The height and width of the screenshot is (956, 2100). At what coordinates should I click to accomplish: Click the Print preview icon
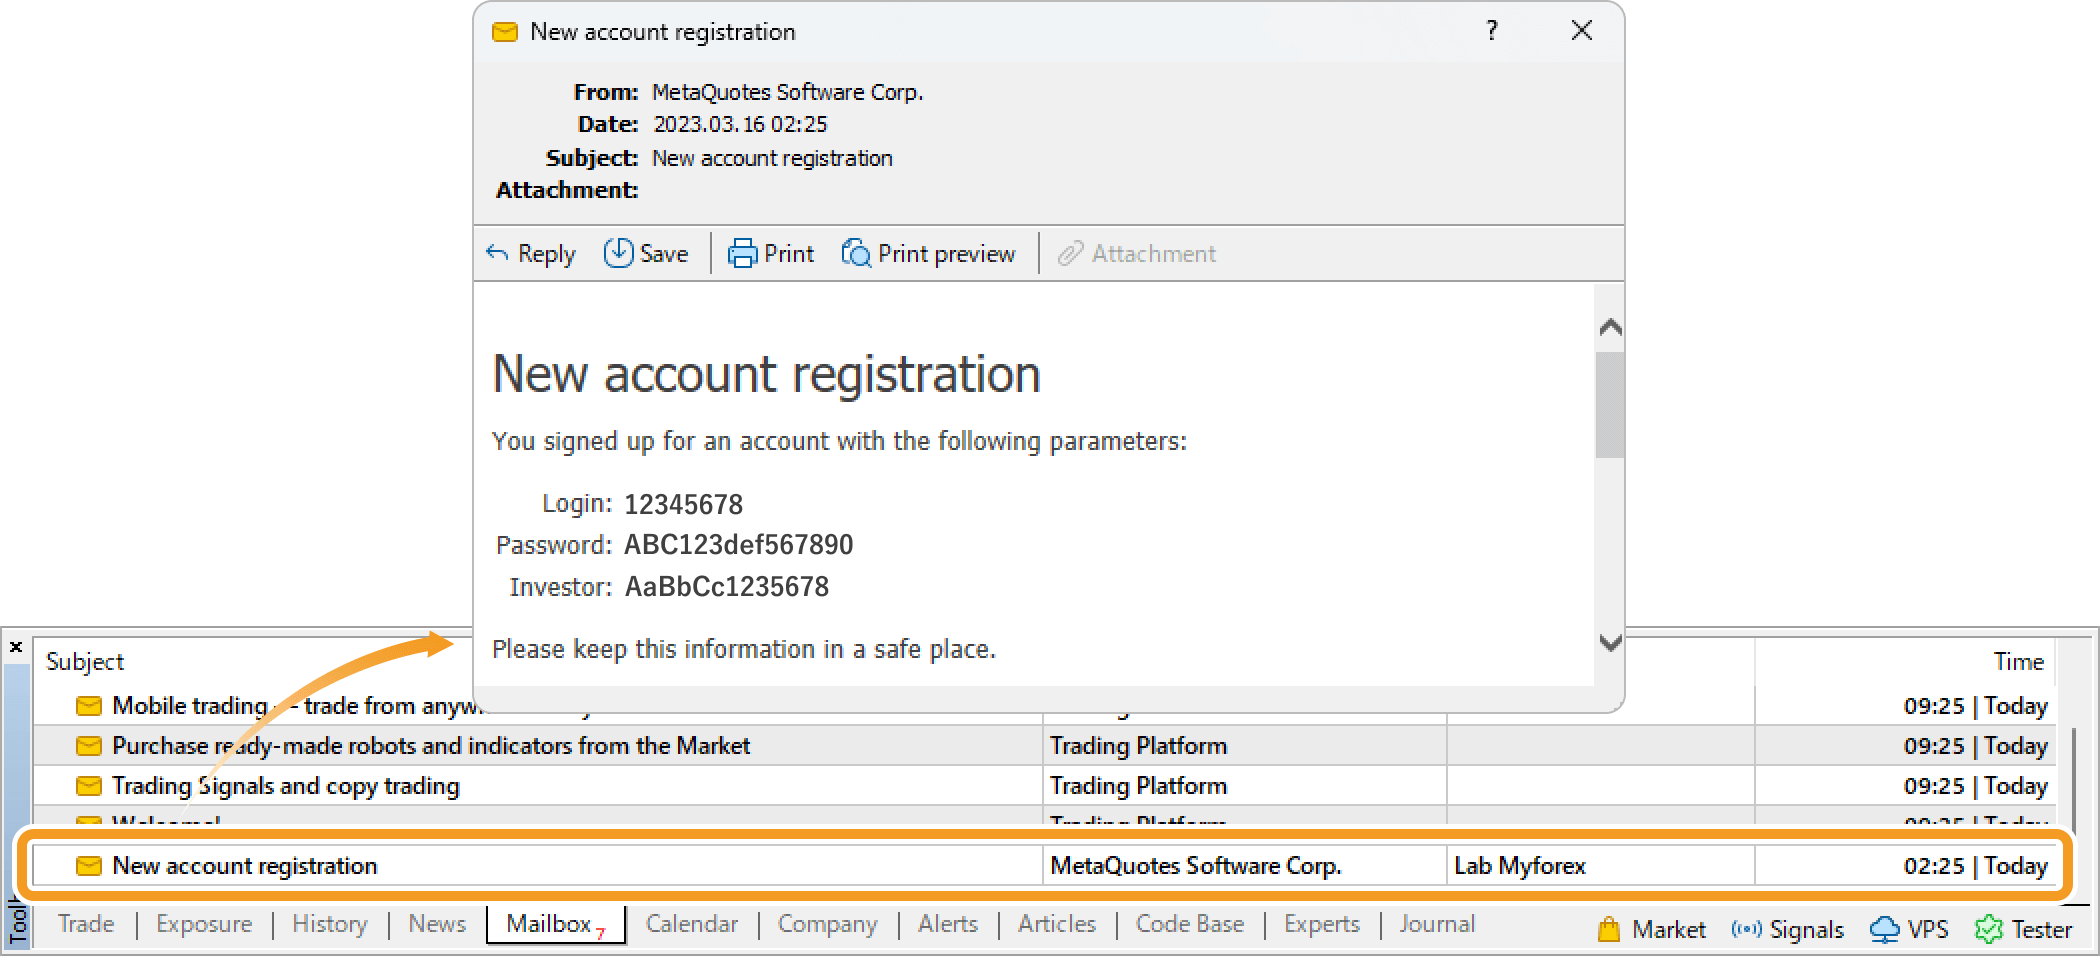856,253
